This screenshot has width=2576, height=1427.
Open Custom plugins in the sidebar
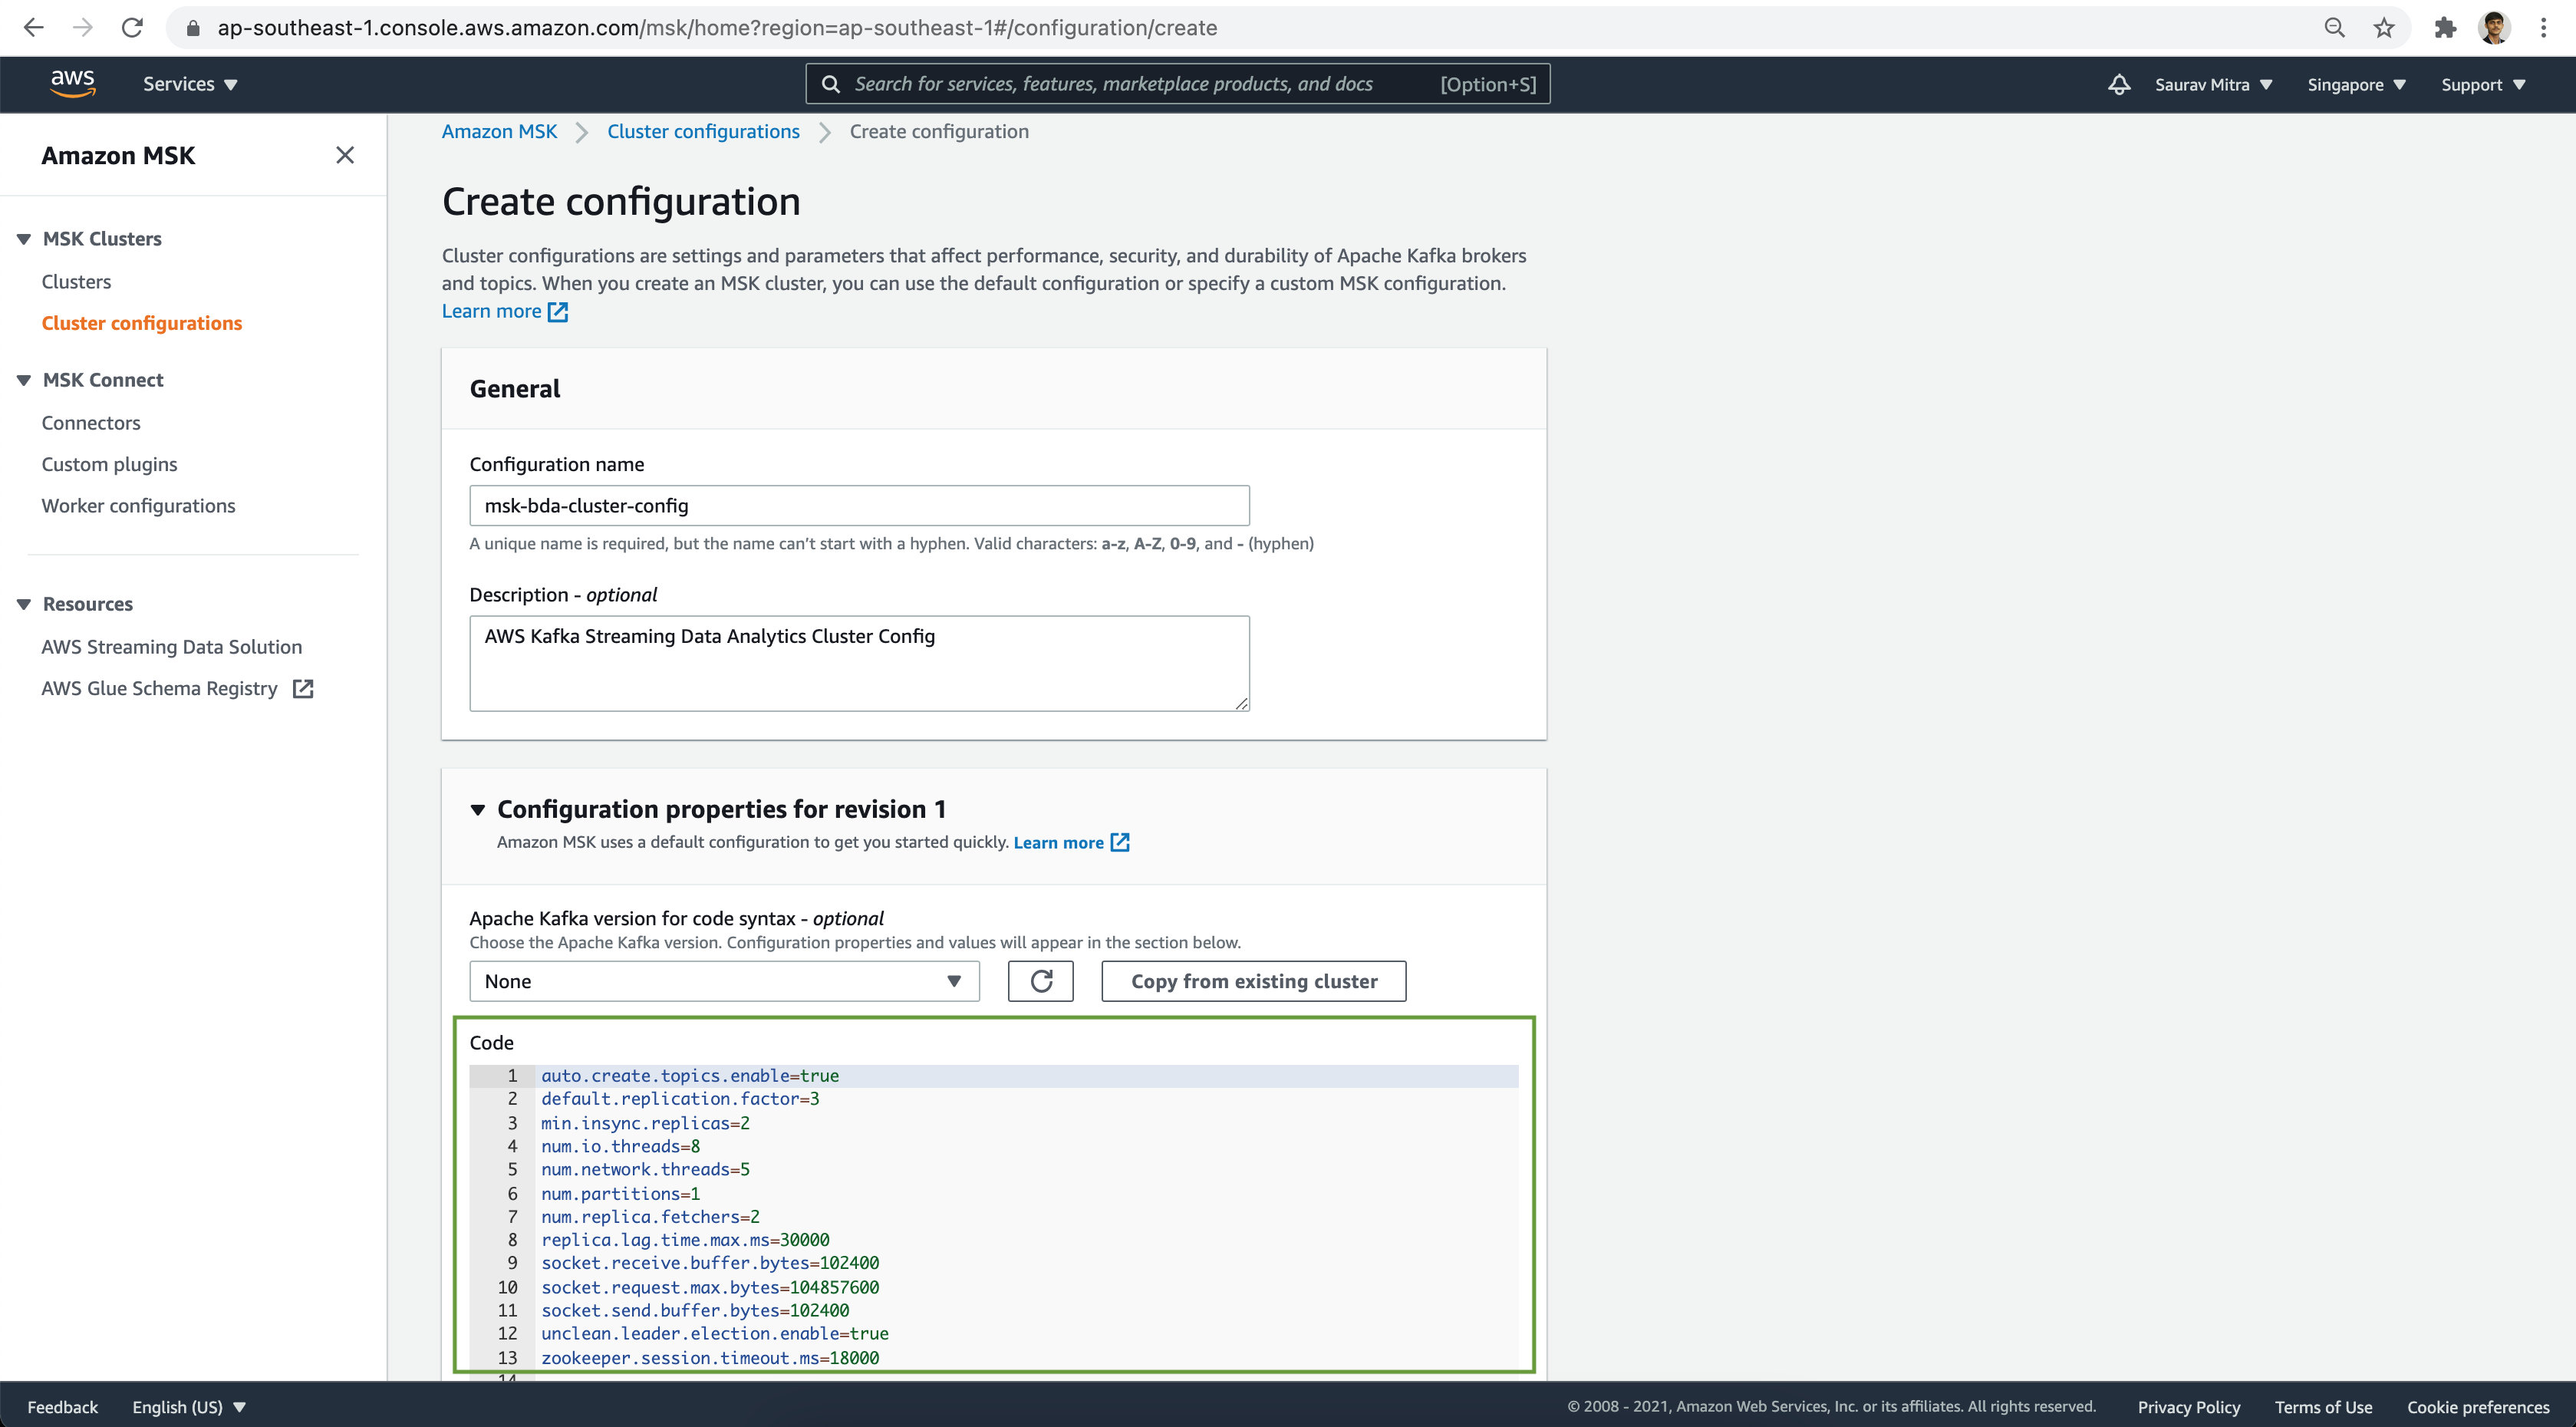tap(109, 464)
